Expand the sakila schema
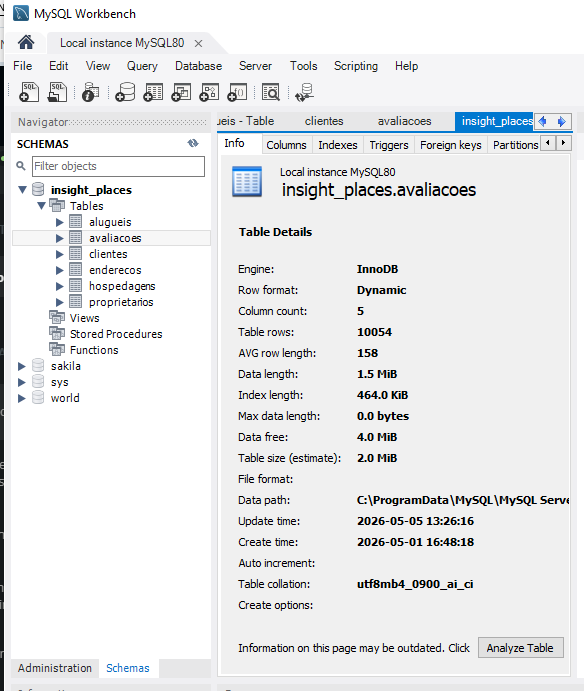 pyautogui.click(x=21, y=366)
